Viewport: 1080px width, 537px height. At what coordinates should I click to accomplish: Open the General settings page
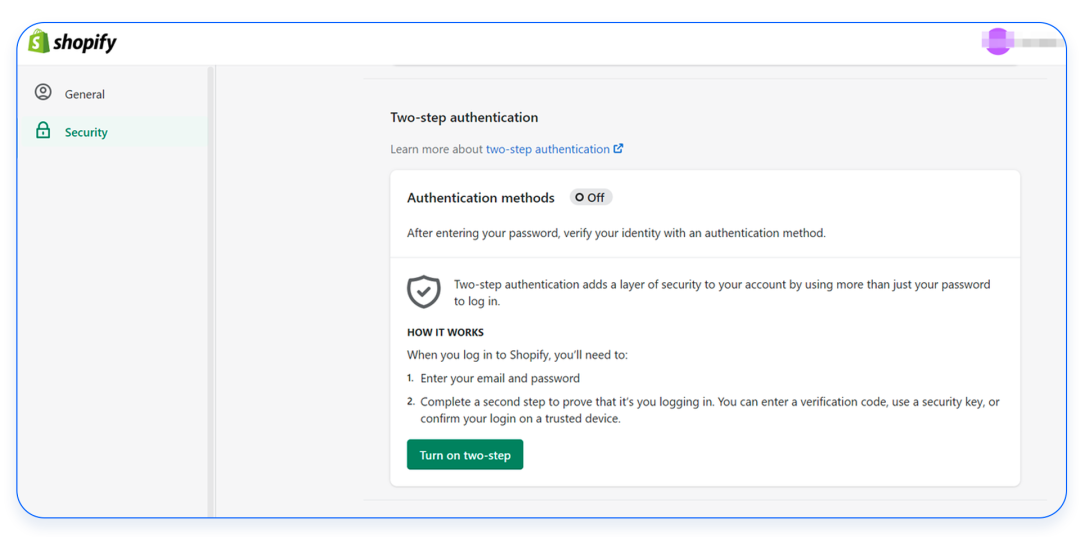pyautogui.click(x=85, y=94)
